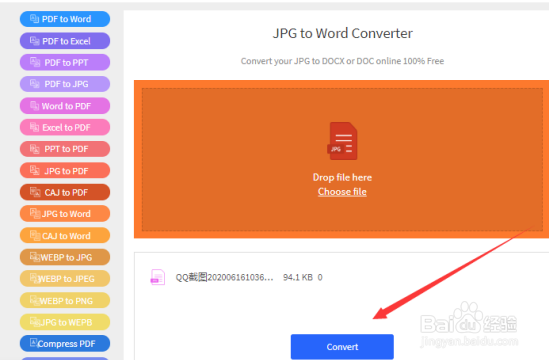This screenshot has width=549, height=360.
Task: Select the WEBP to PNG tool
Action: coord(65,300)
